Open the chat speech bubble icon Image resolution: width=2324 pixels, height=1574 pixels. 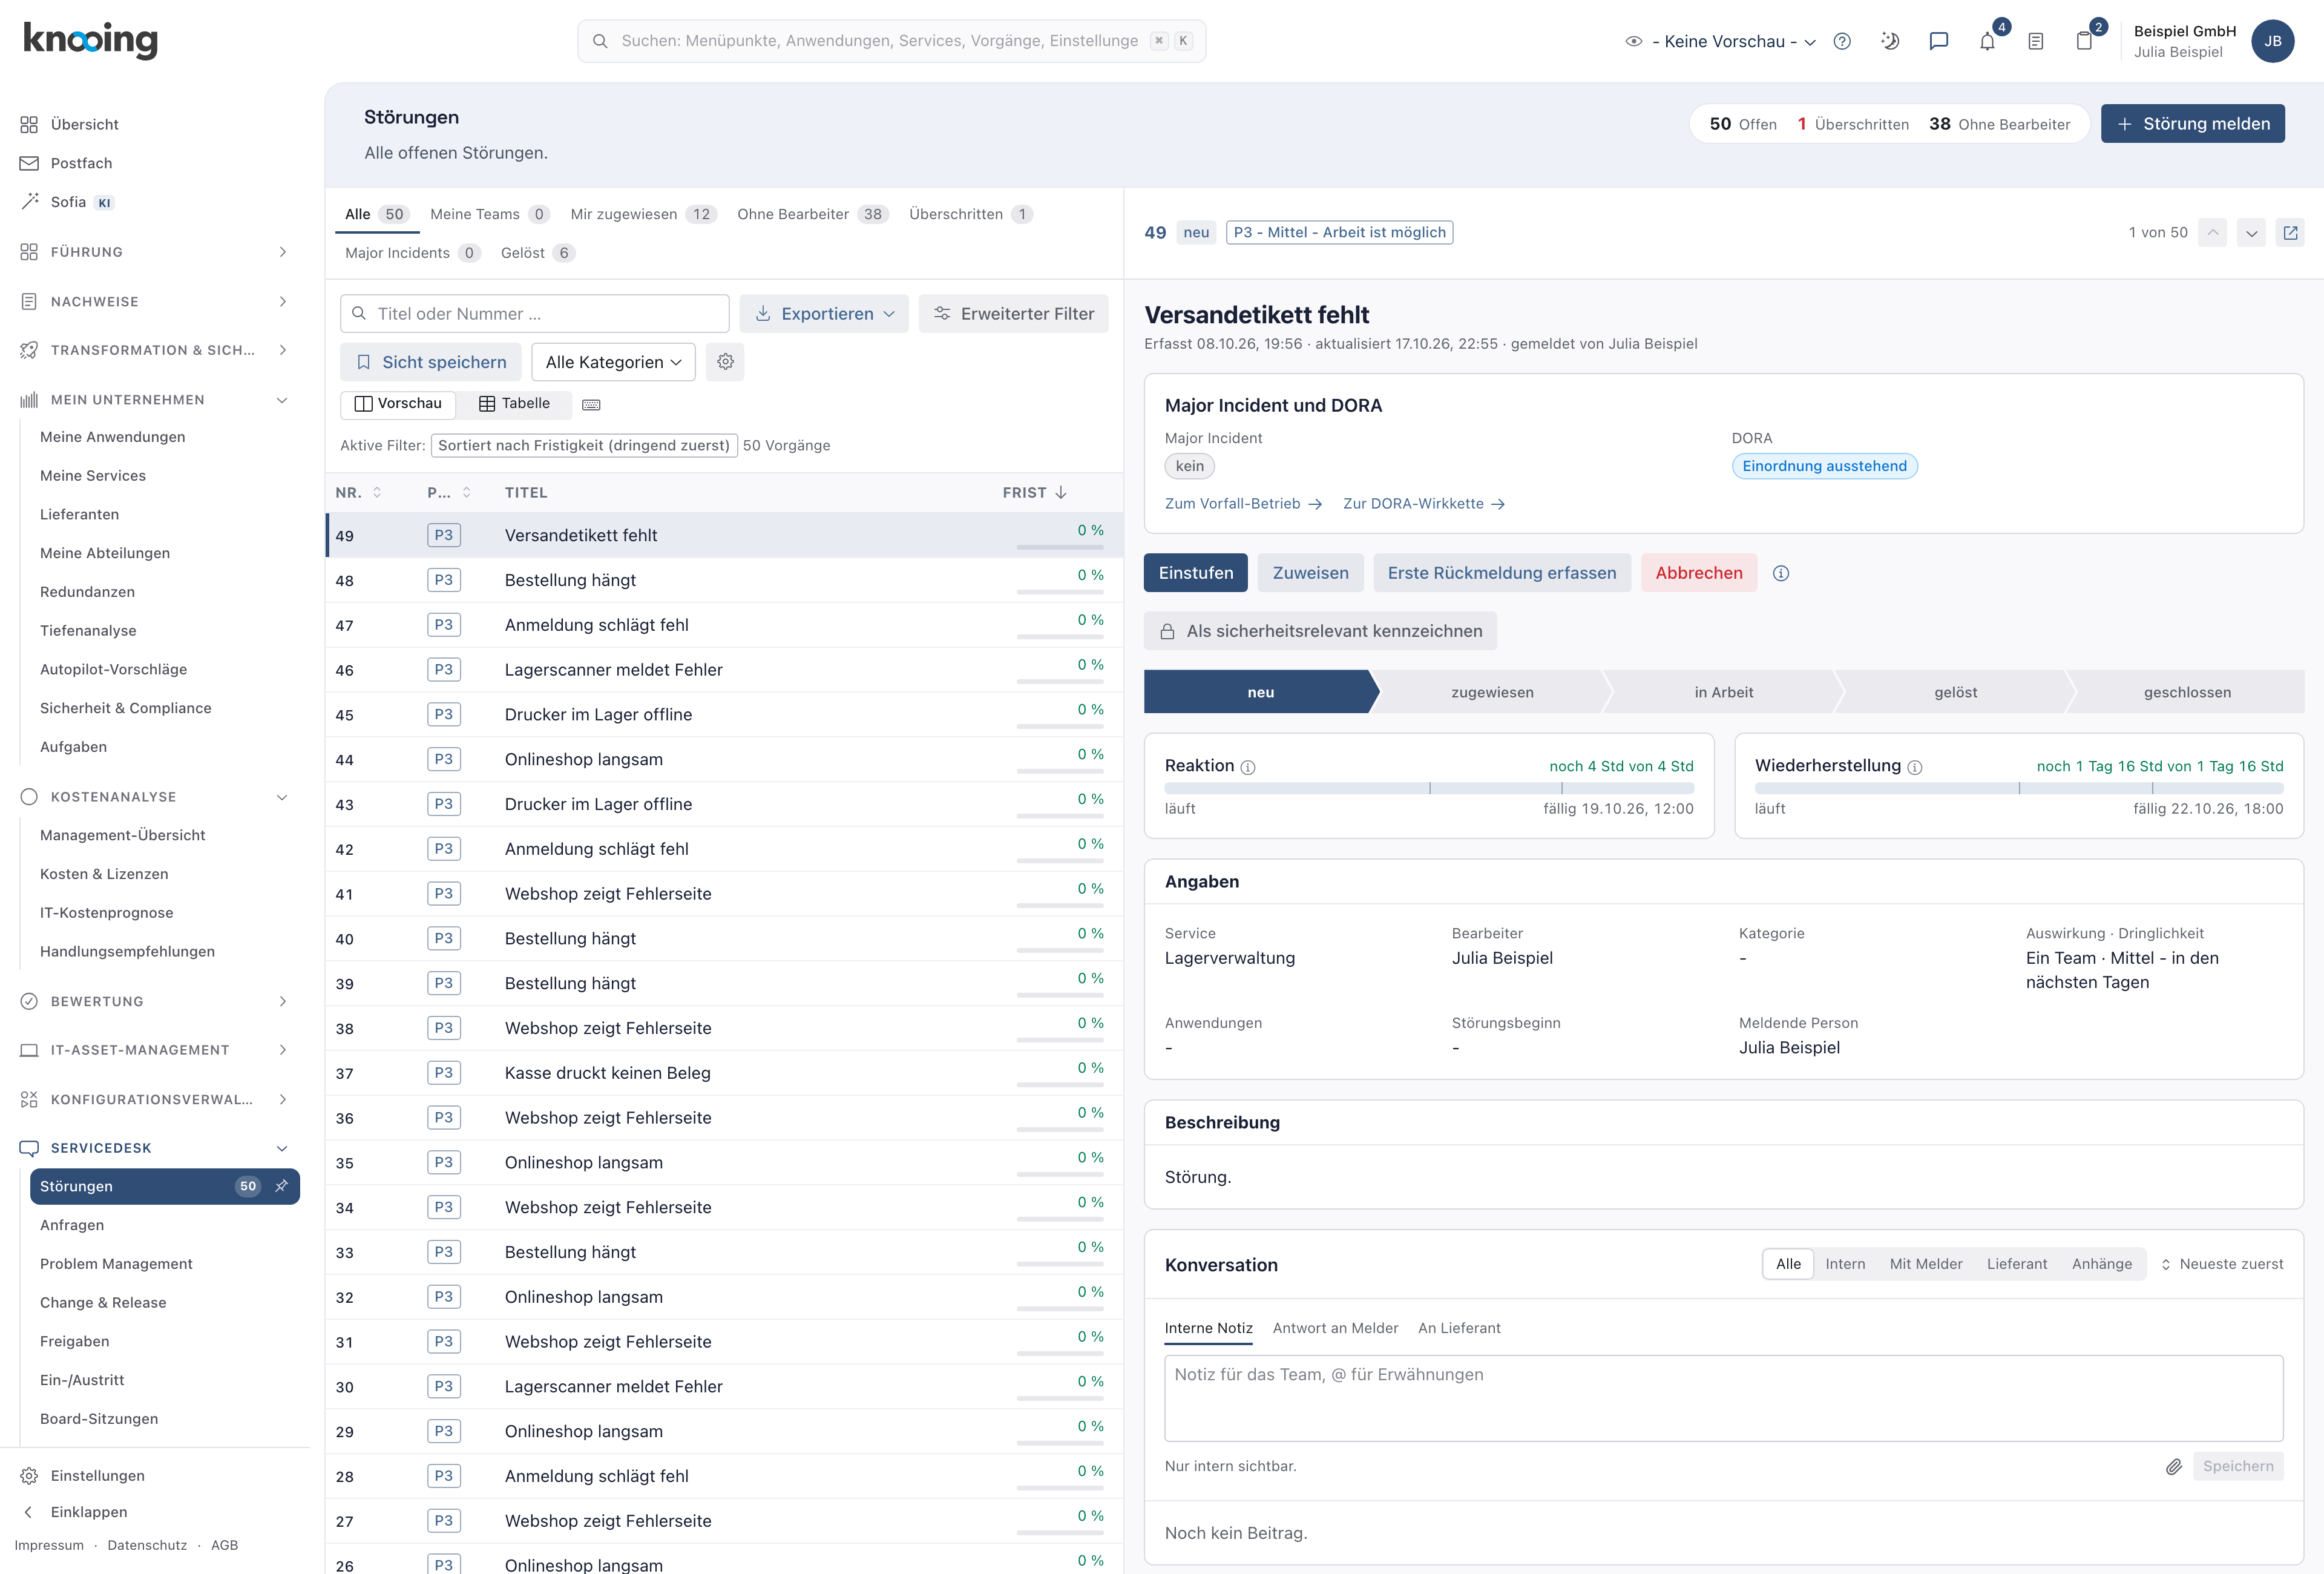pyautogui.click(x=1938, y=41)
